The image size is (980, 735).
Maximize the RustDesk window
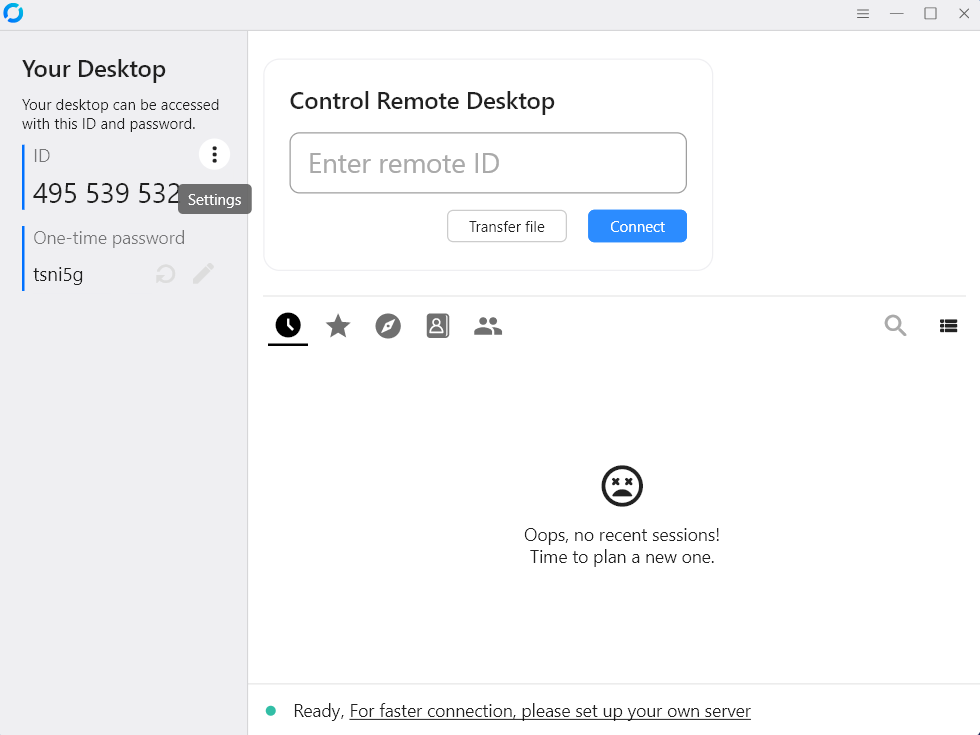[x=930, y=14]
